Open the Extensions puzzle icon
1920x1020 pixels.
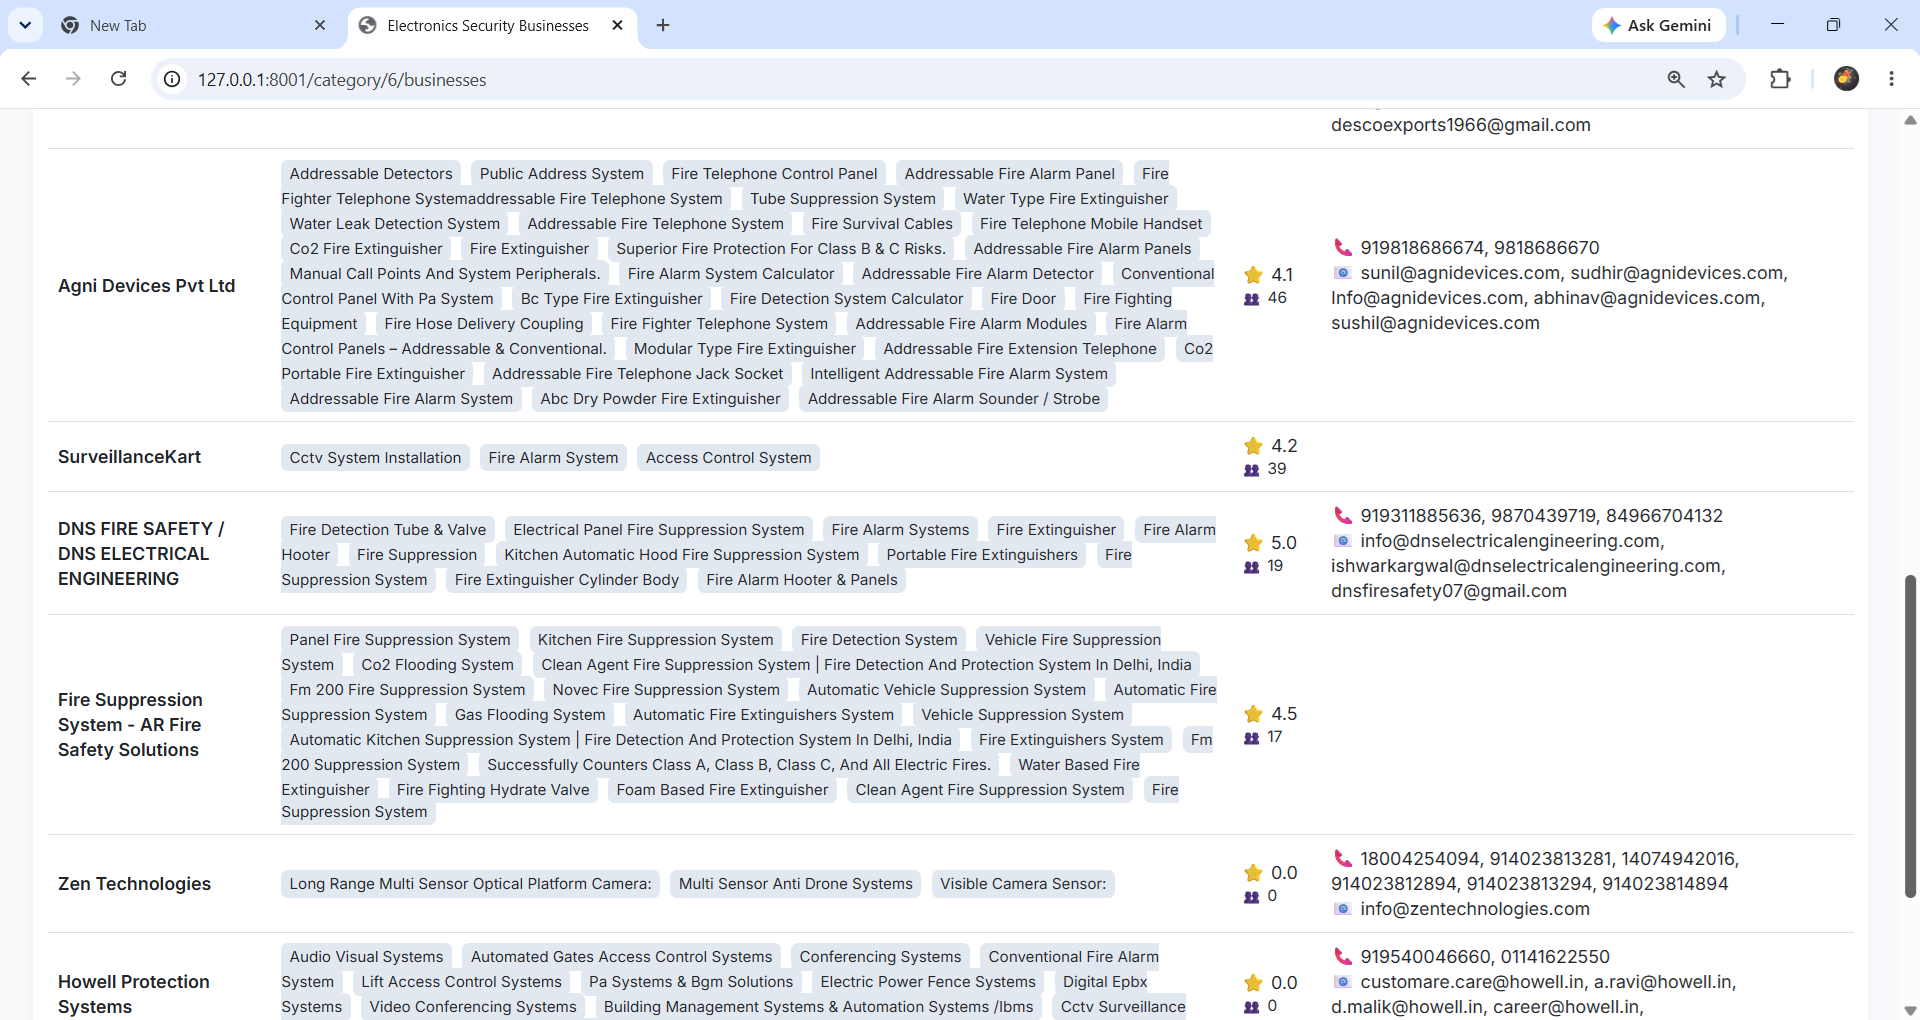pyautogui.click(x=1780, y=79)
